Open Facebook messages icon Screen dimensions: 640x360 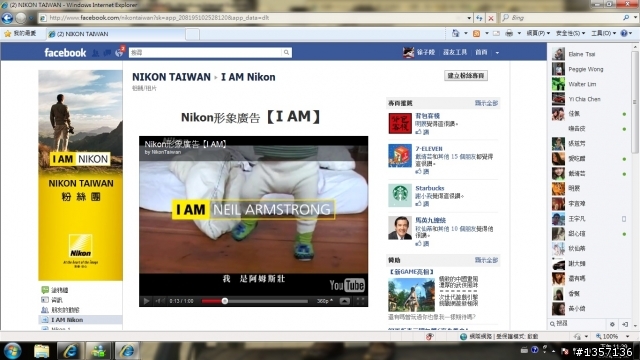[107, 53]
